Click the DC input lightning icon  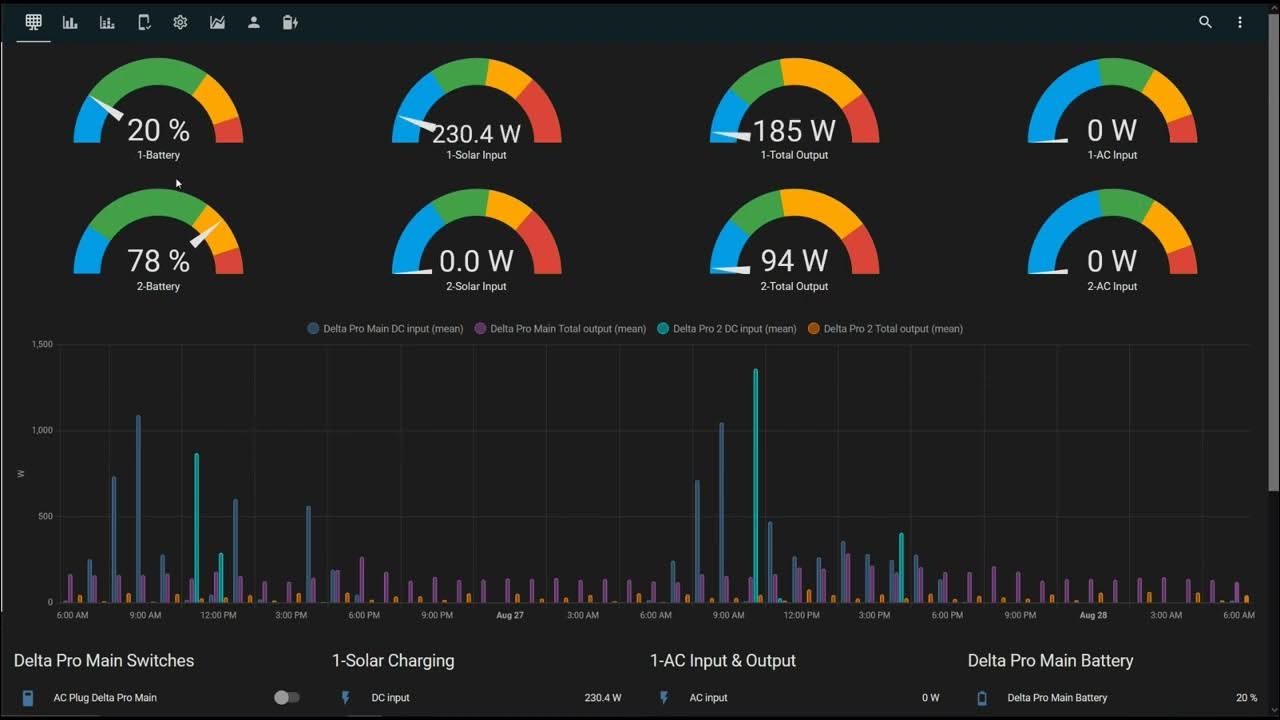coord(346,697)
